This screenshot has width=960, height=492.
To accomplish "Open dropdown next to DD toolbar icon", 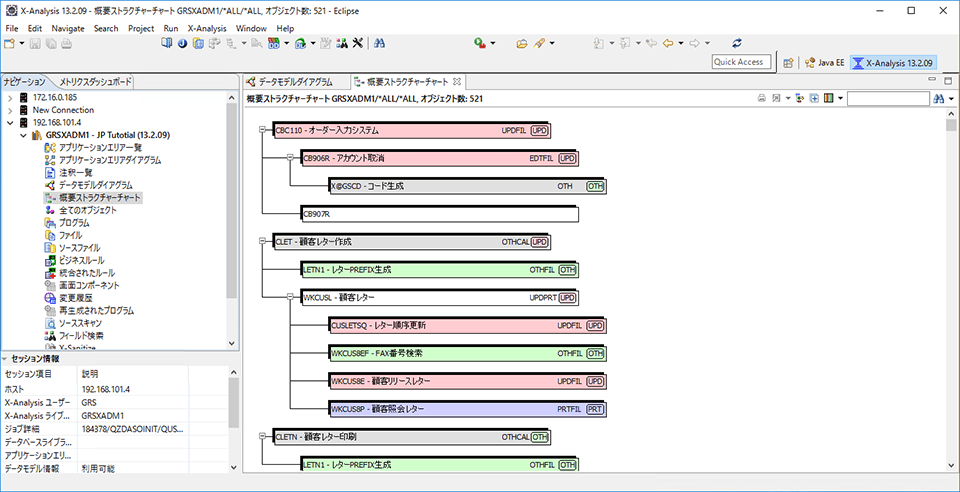I will [x=286, y=43].
